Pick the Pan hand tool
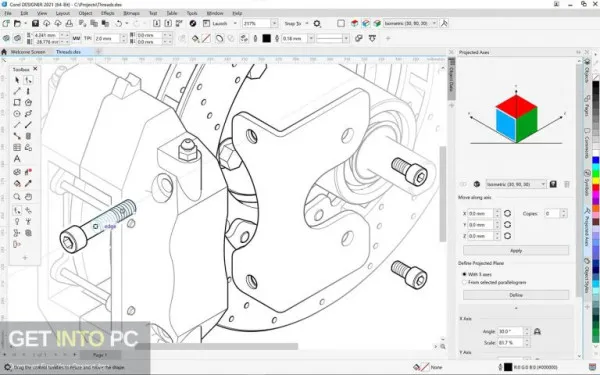The width and height of the screenshot is (600, 375). (x=28, y=197)
